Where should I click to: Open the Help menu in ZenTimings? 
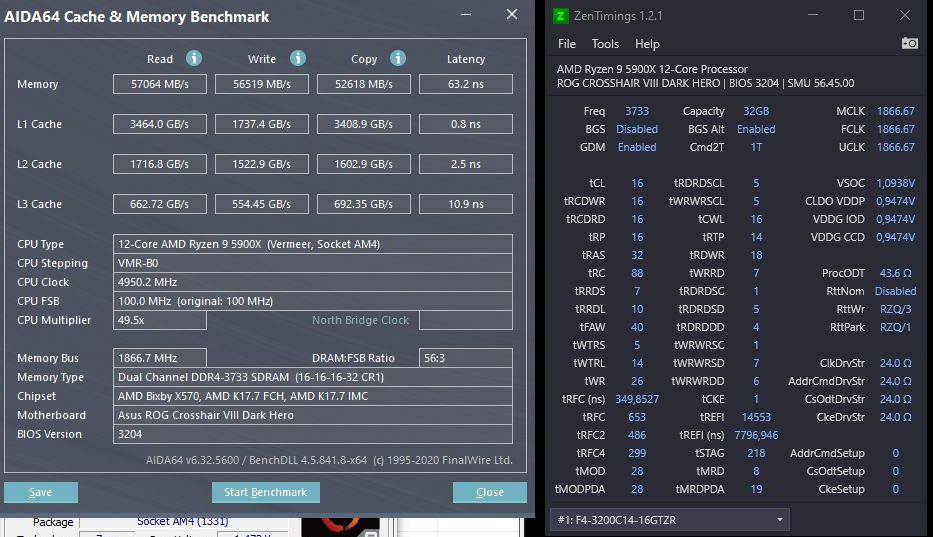pyautogui.click(x=647, y=44)
